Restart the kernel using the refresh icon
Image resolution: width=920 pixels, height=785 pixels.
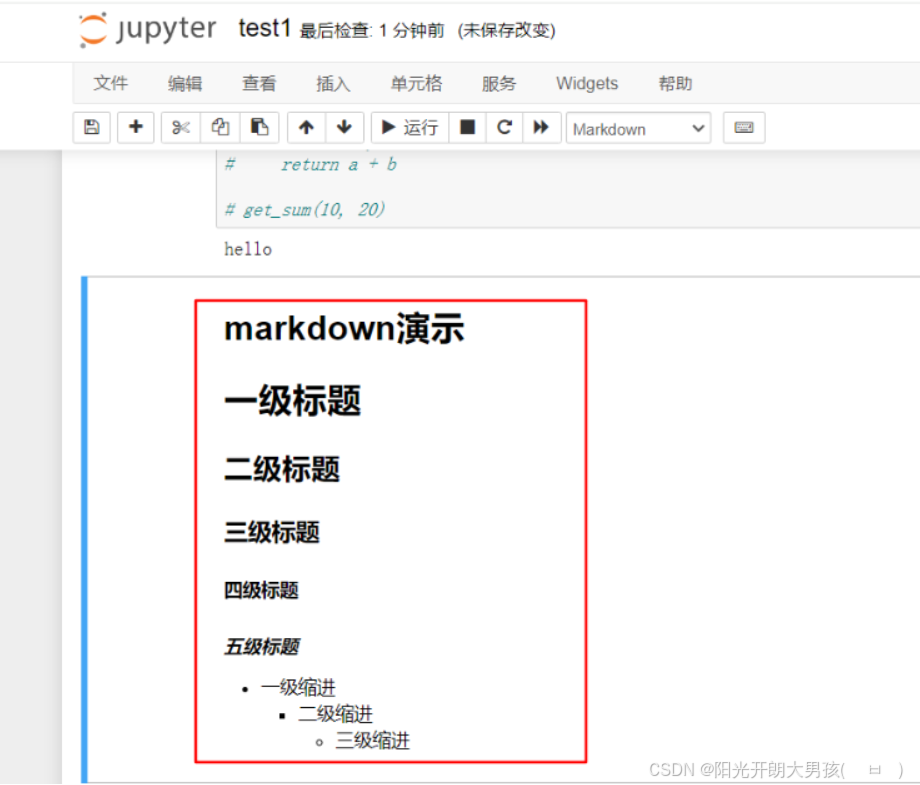click(x=504, y=127)
